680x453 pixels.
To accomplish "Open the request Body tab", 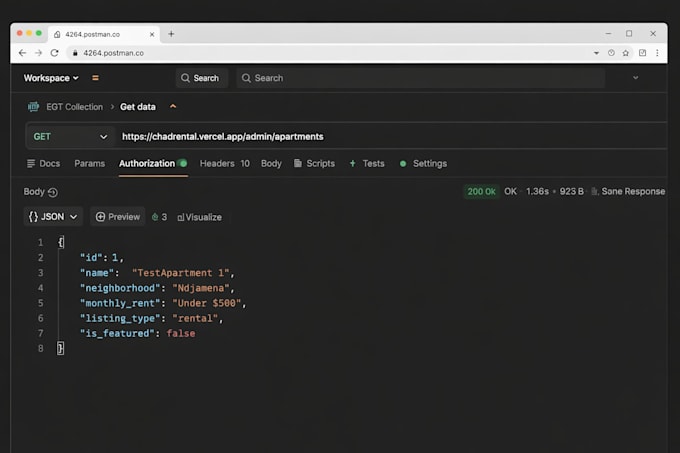I will tap(271, 163).
